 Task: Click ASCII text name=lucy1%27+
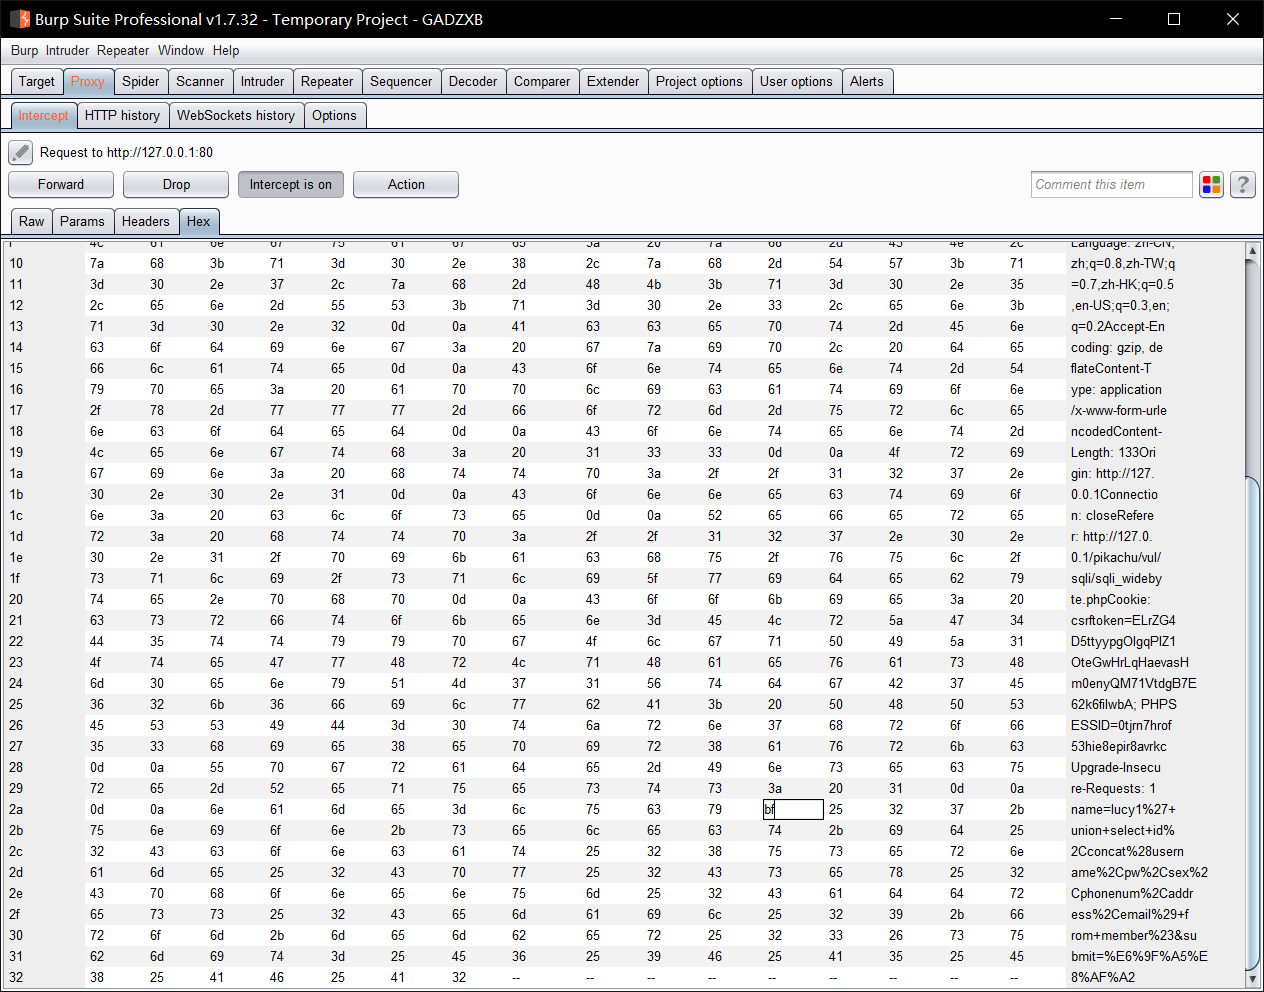coord(1123,809)
